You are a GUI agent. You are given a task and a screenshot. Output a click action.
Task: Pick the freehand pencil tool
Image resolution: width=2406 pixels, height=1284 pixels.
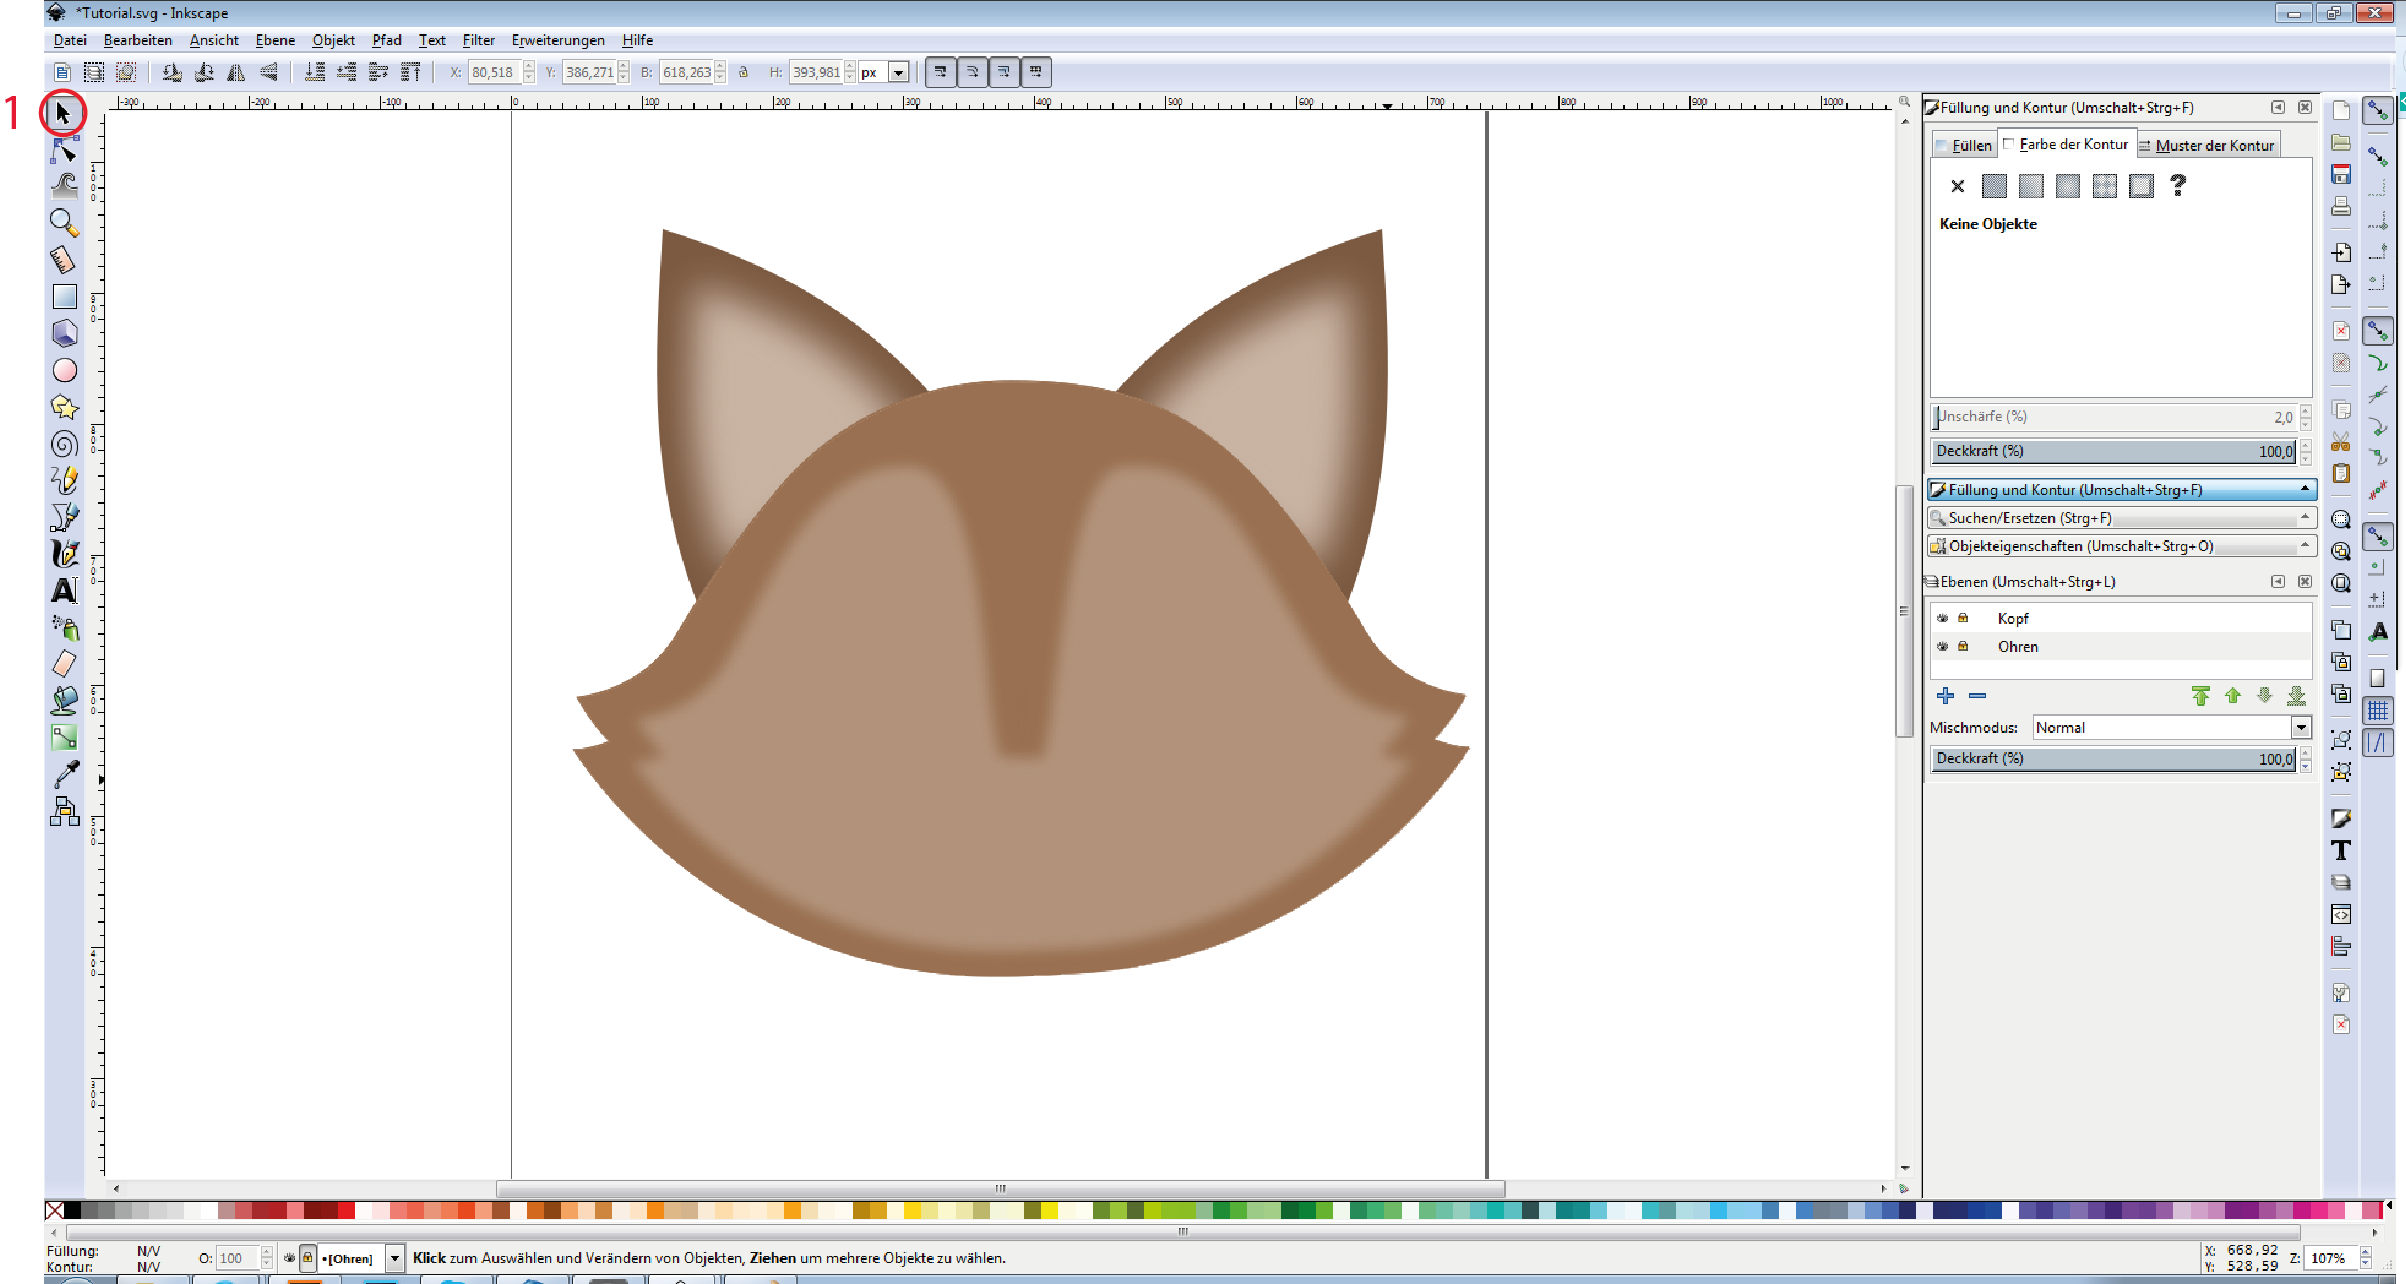[x=64, y=480]
